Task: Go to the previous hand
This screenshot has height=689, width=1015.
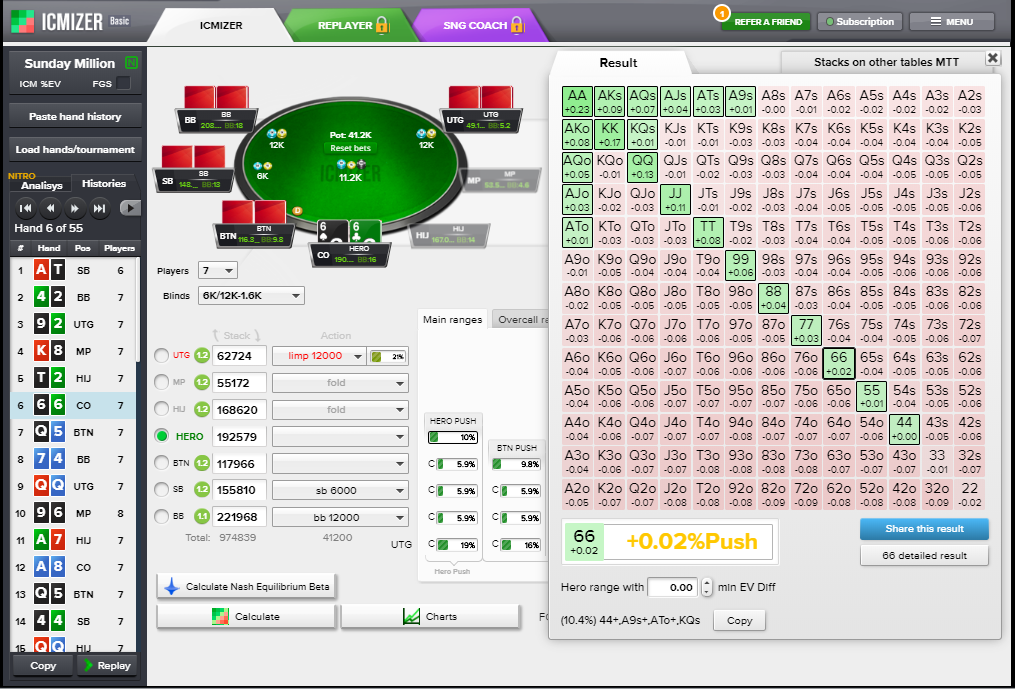Action: click(x=50, y=209)
